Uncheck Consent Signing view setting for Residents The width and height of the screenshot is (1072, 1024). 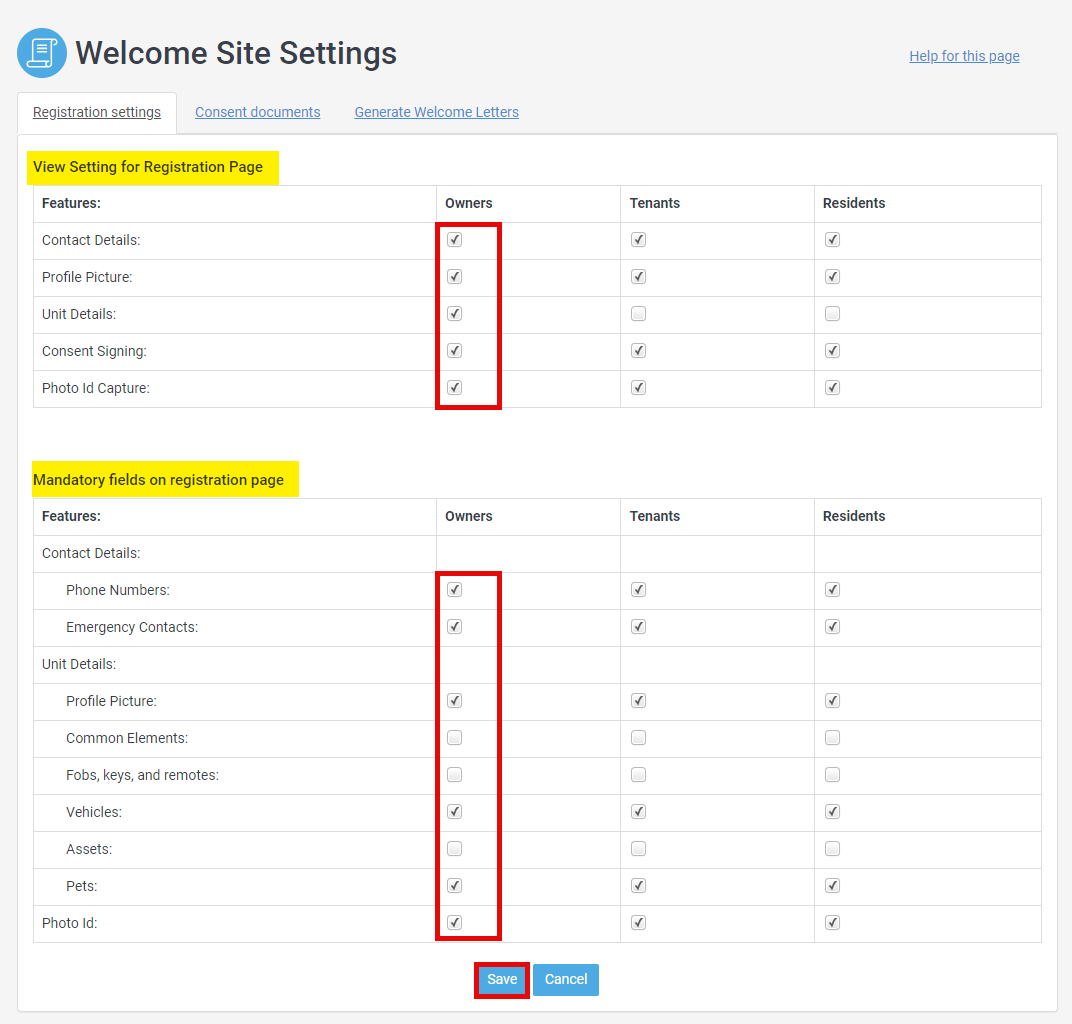click(832, 351)
